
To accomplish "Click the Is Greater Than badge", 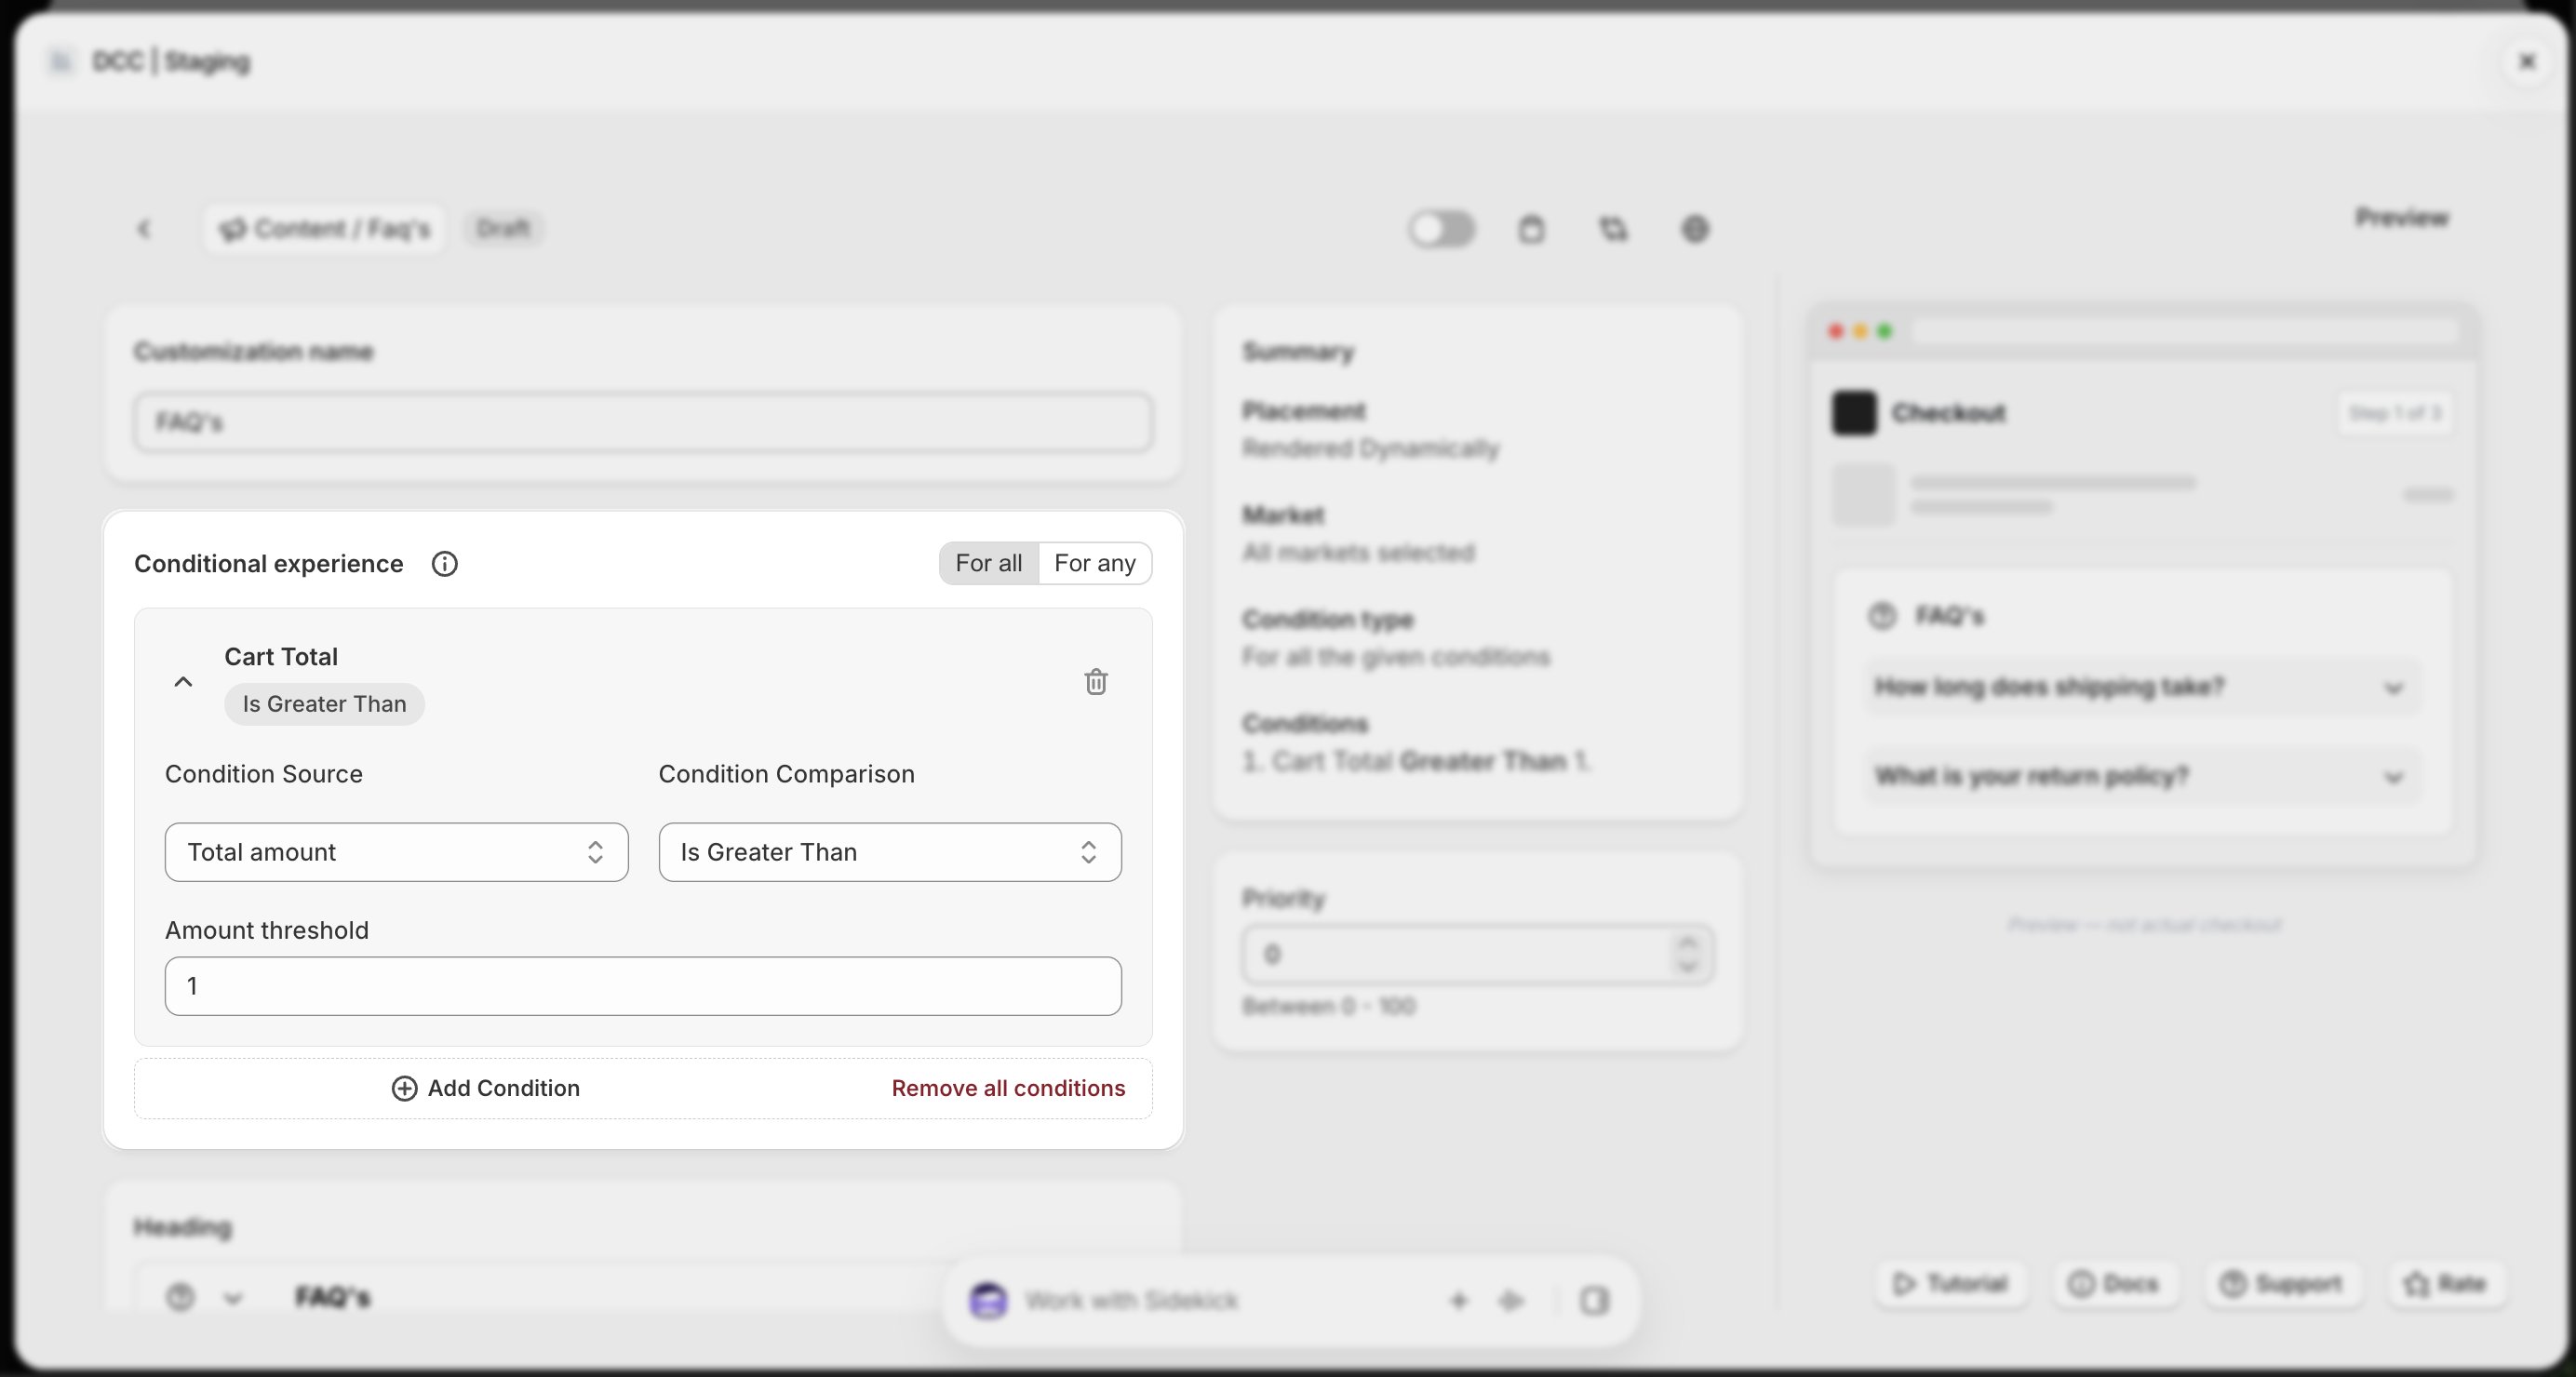I will pos(324,704).
